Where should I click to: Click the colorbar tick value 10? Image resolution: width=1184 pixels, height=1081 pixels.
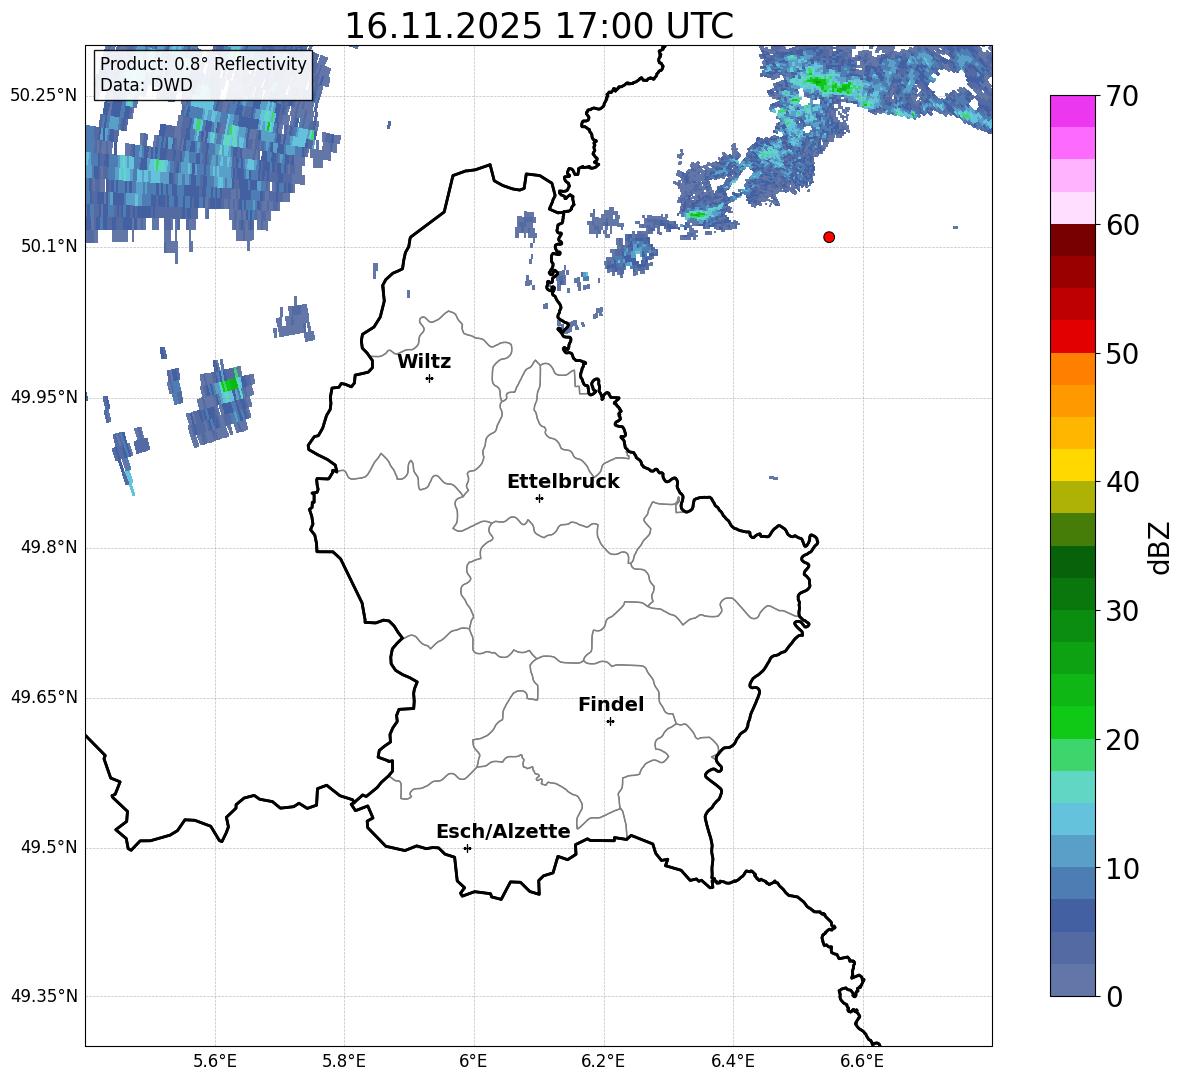(1122, 868)
